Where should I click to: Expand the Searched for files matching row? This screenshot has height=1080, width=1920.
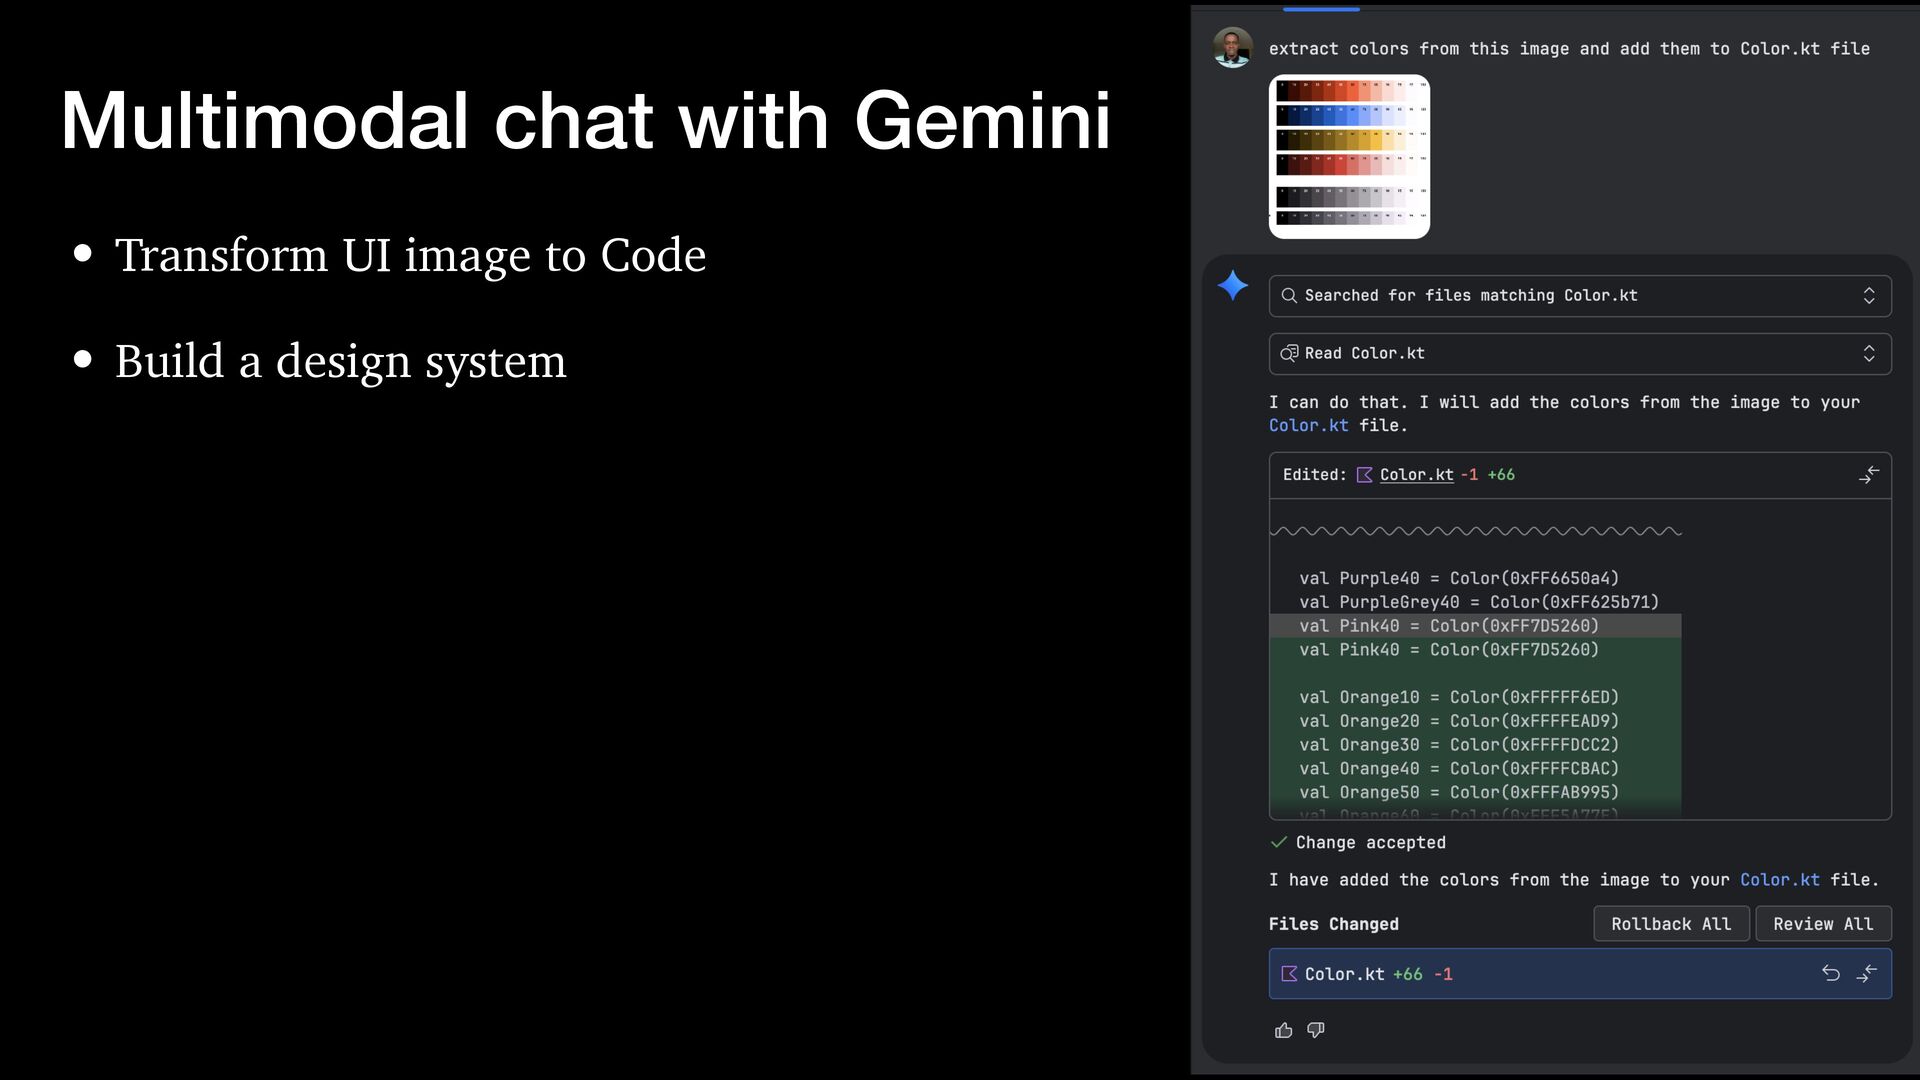1868,296
